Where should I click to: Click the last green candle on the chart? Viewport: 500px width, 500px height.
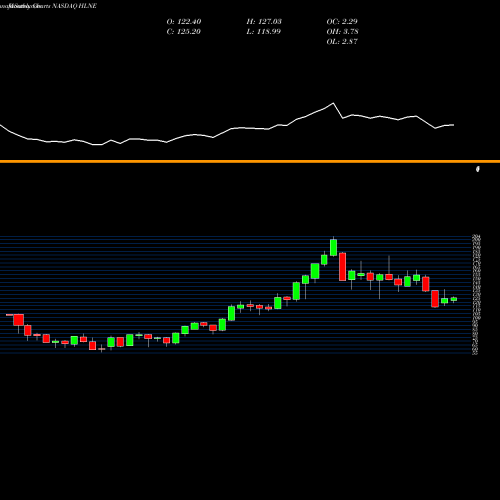[454, 299]
